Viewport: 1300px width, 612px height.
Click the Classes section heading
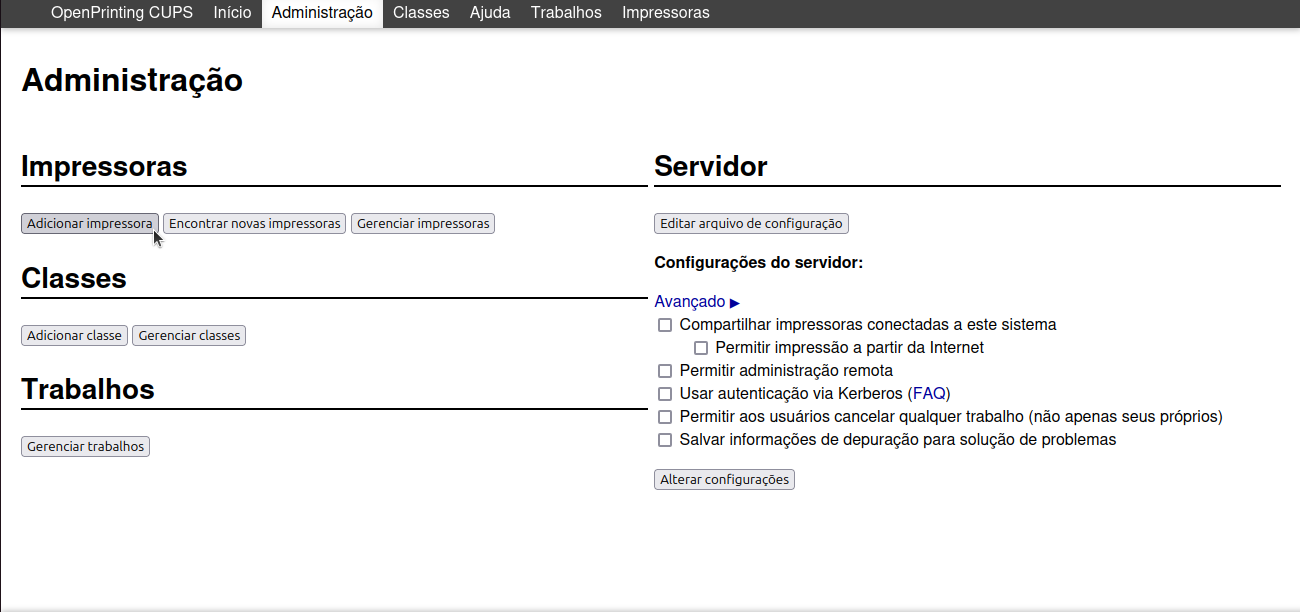[x=74, y=278]
